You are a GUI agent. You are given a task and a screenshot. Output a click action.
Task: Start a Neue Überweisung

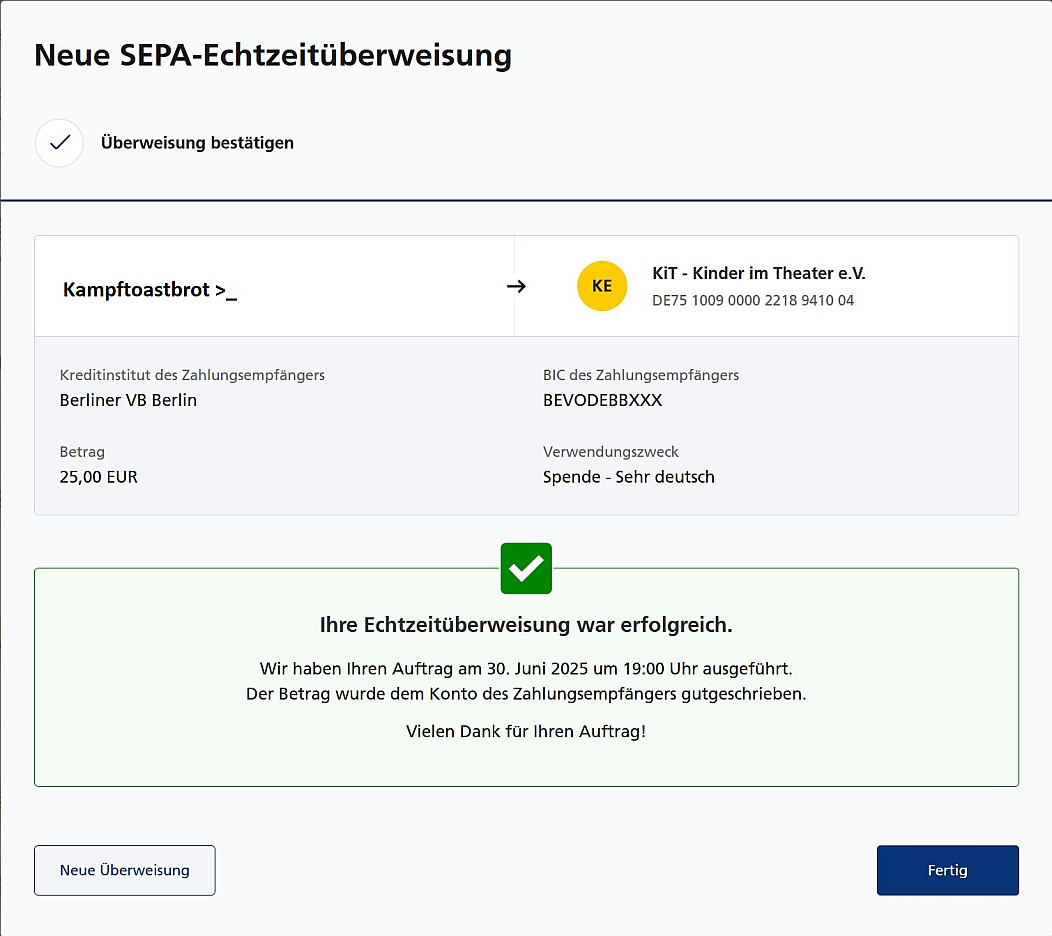pos(125,870)
